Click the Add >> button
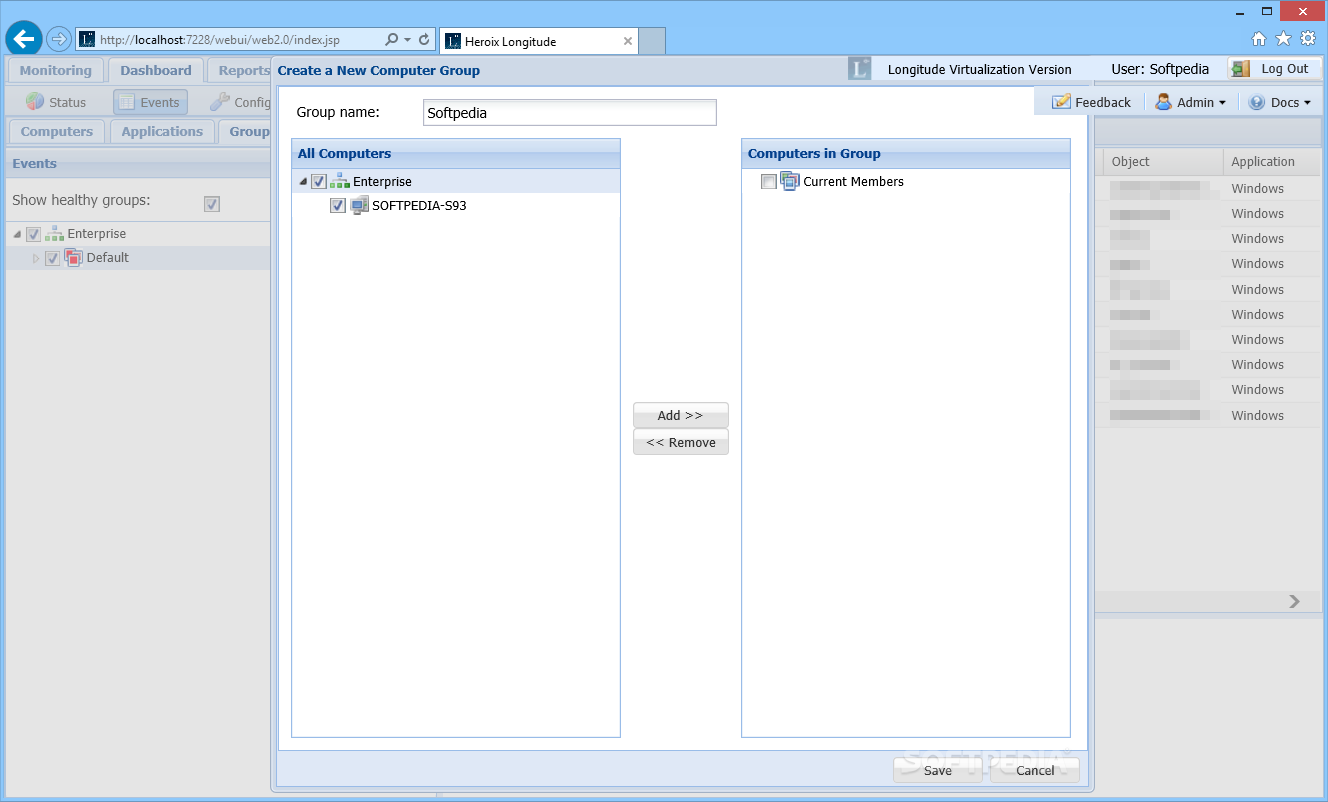 point(681,415)
